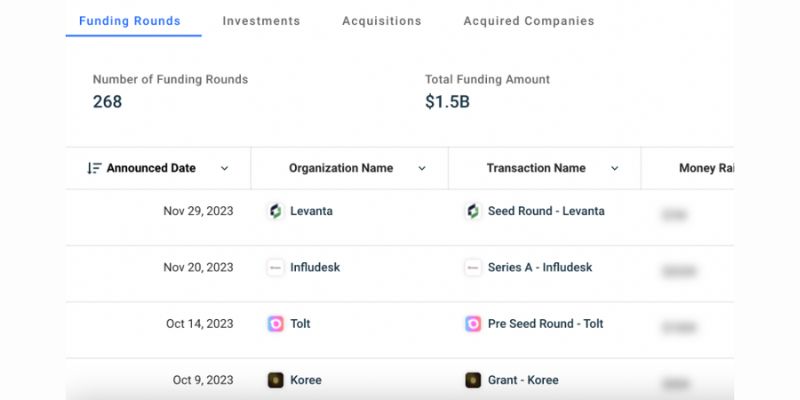
Task: Open the Pre Seed Round - Tolt link
Action: click(x=545, y=323)
